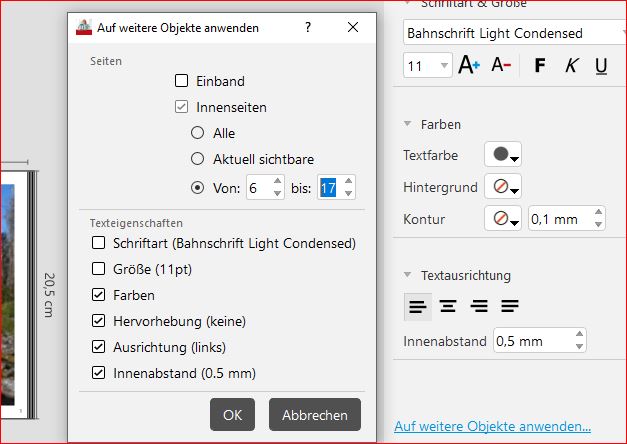This screenshot has width=627, height=444.
Task: Align text right
Action: (479, 306)
